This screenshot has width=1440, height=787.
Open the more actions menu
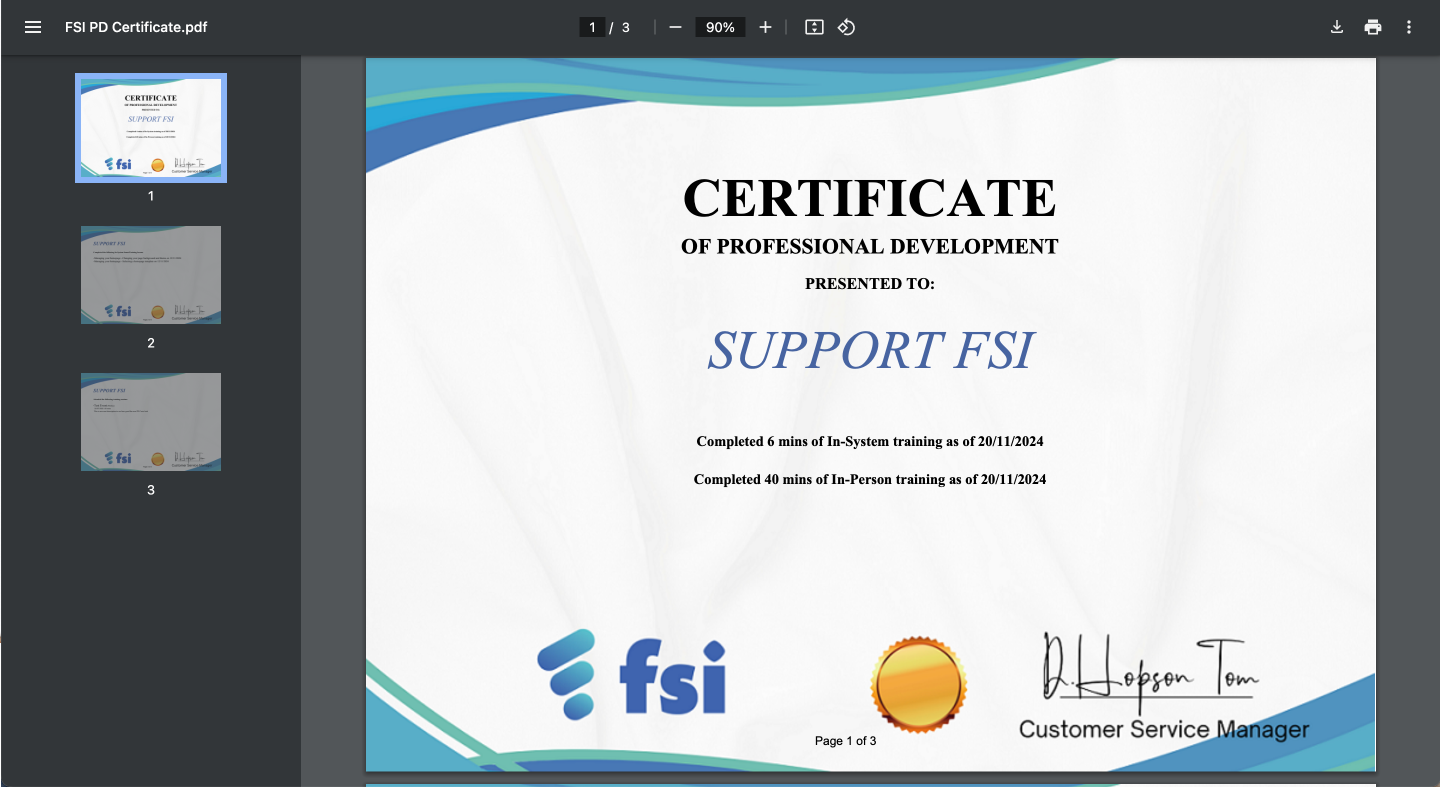pos(1409,27)
